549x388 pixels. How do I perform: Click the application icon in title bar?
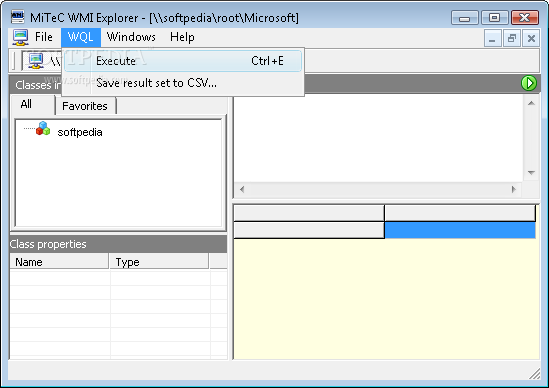(18, 16)
